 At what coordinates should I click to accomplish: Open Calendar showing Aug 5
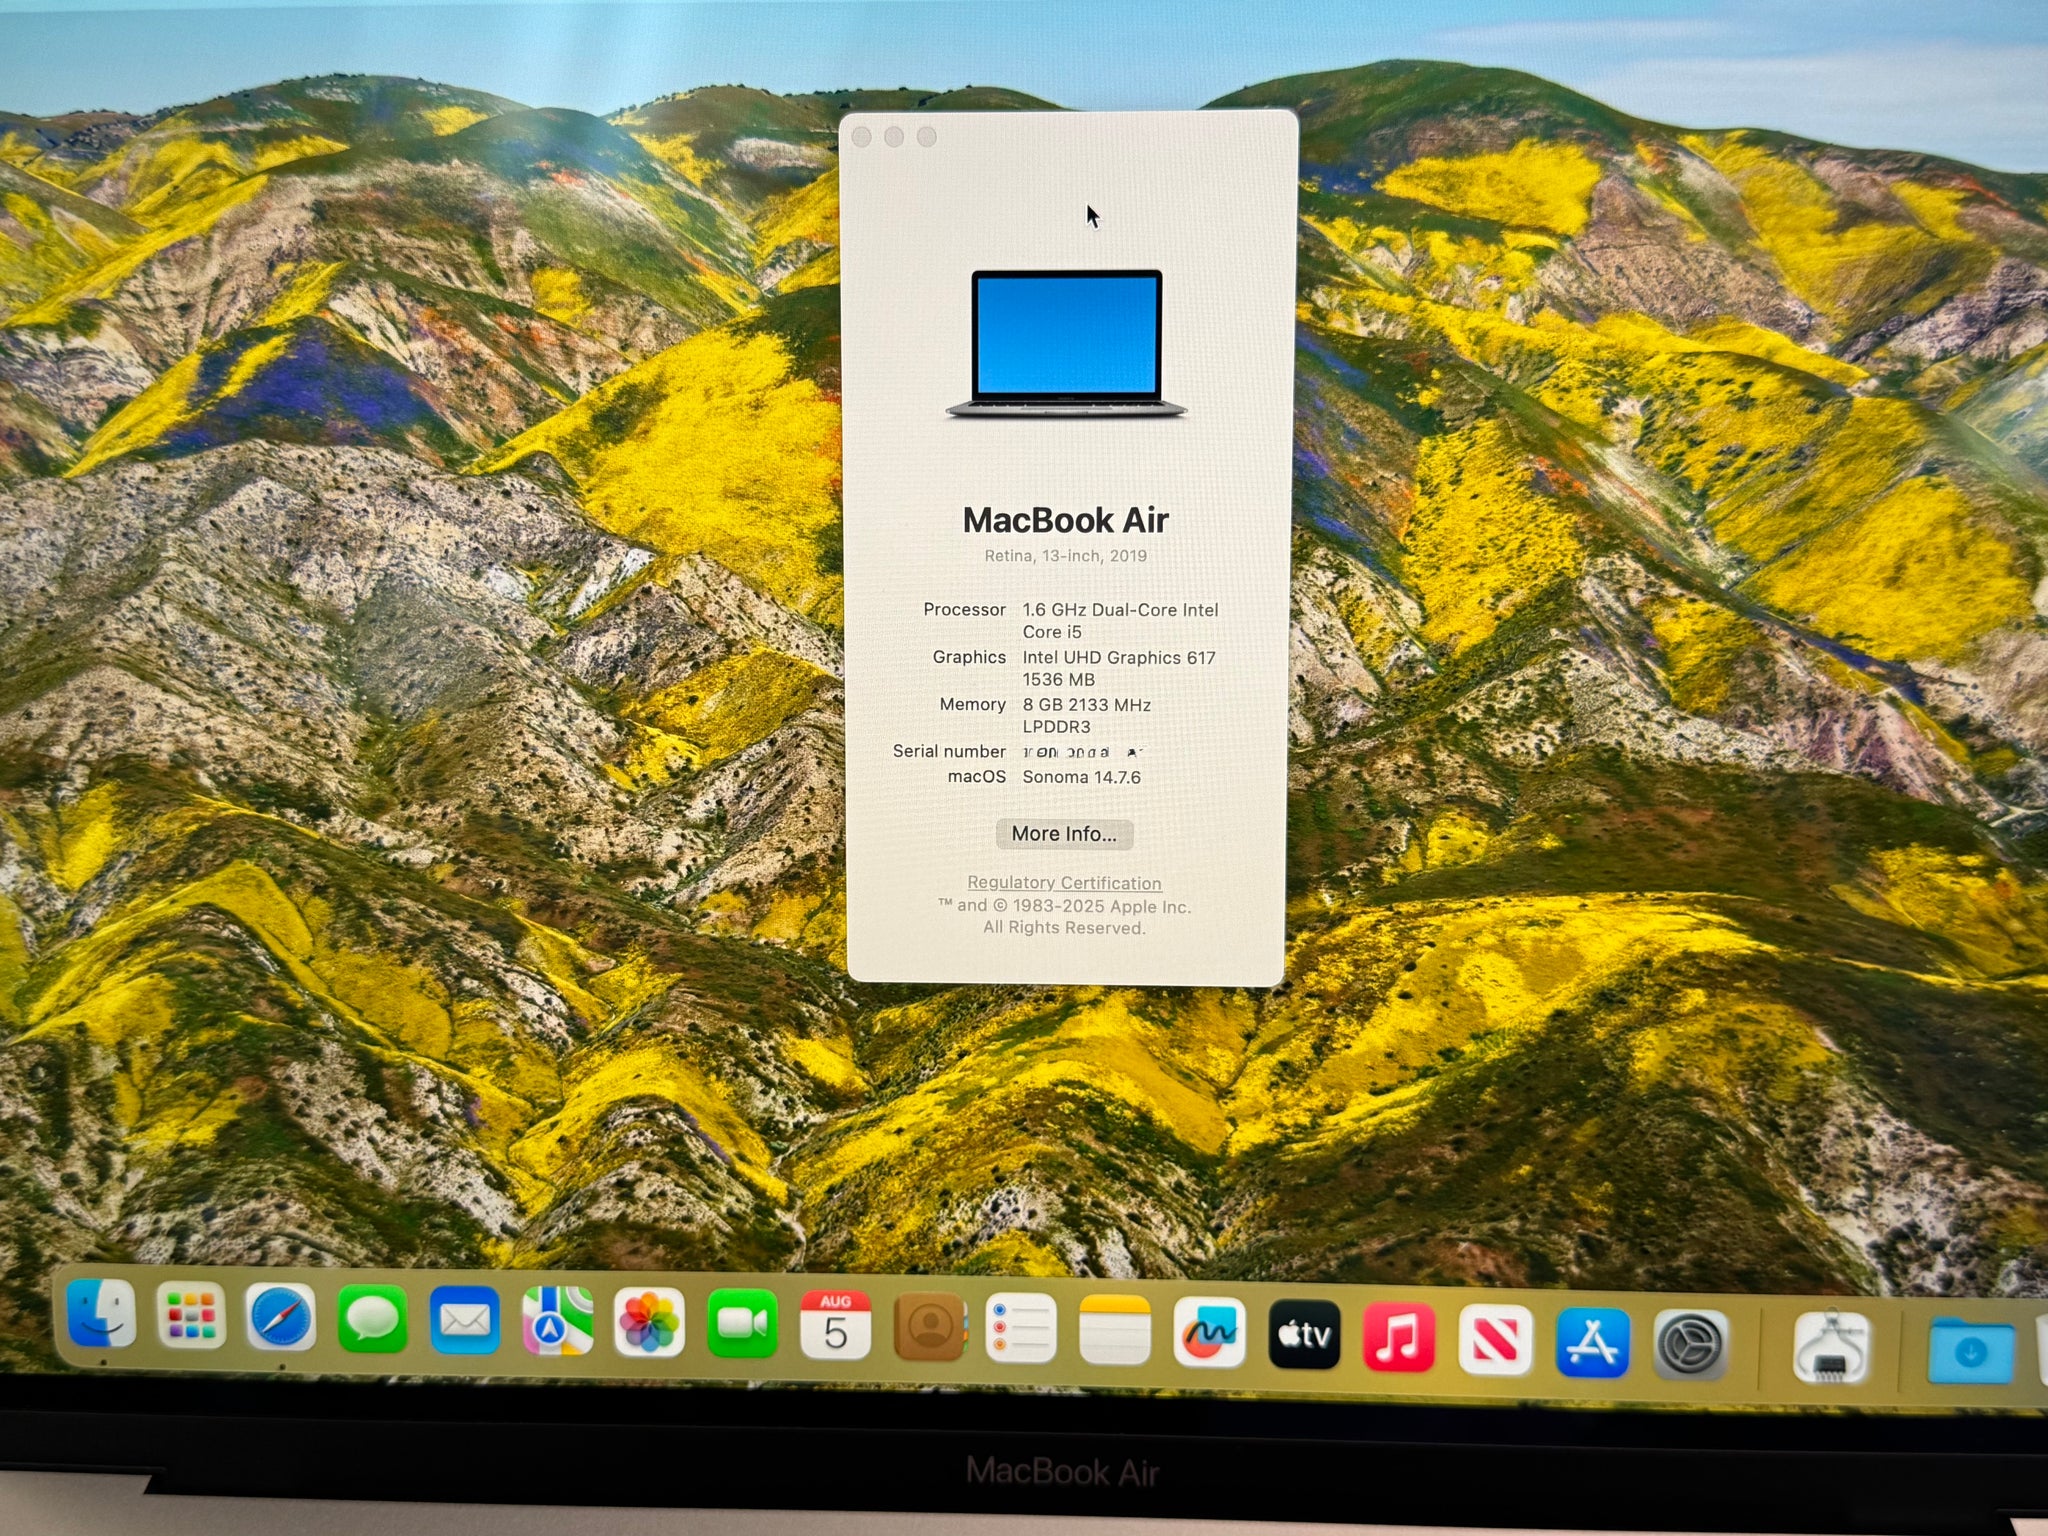[835, 1325]
